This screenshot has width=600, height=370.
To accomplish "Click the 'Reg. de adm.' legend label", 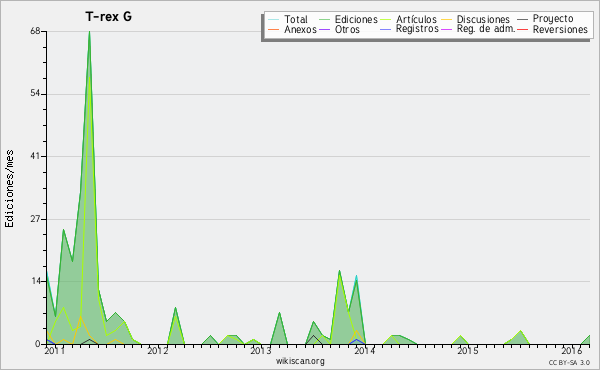I will 486,29.
